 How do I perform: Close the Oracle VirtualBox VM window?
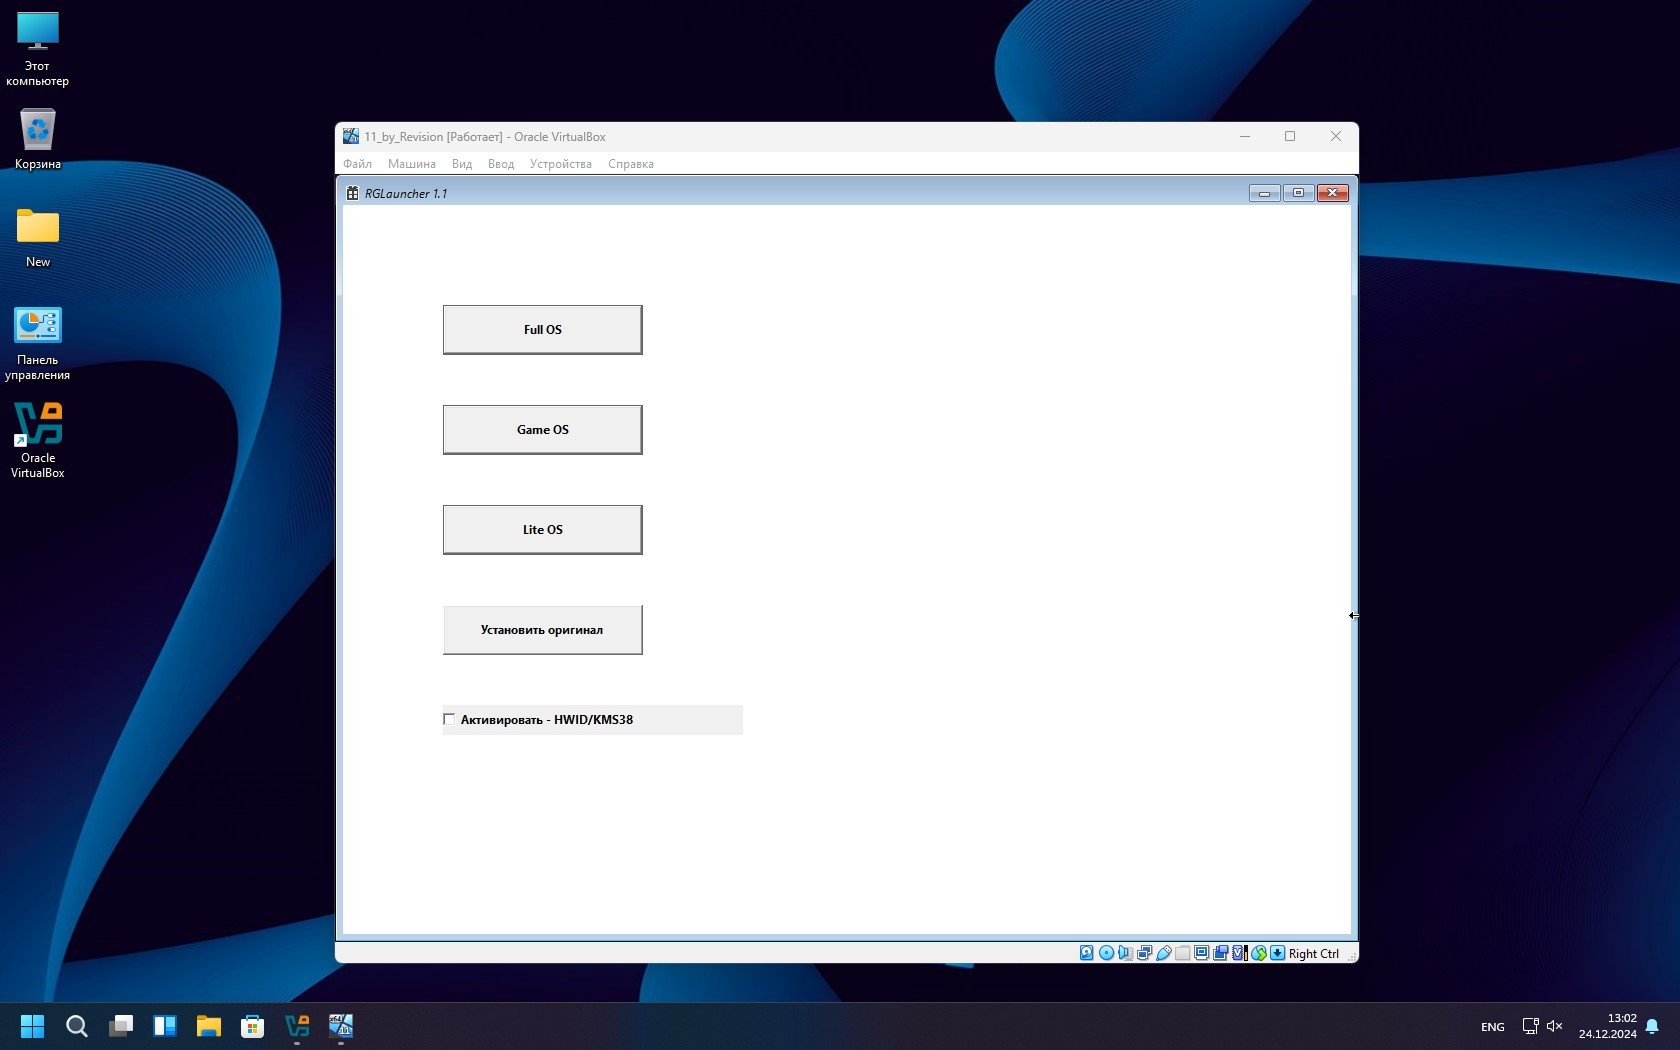[1336, 136]
